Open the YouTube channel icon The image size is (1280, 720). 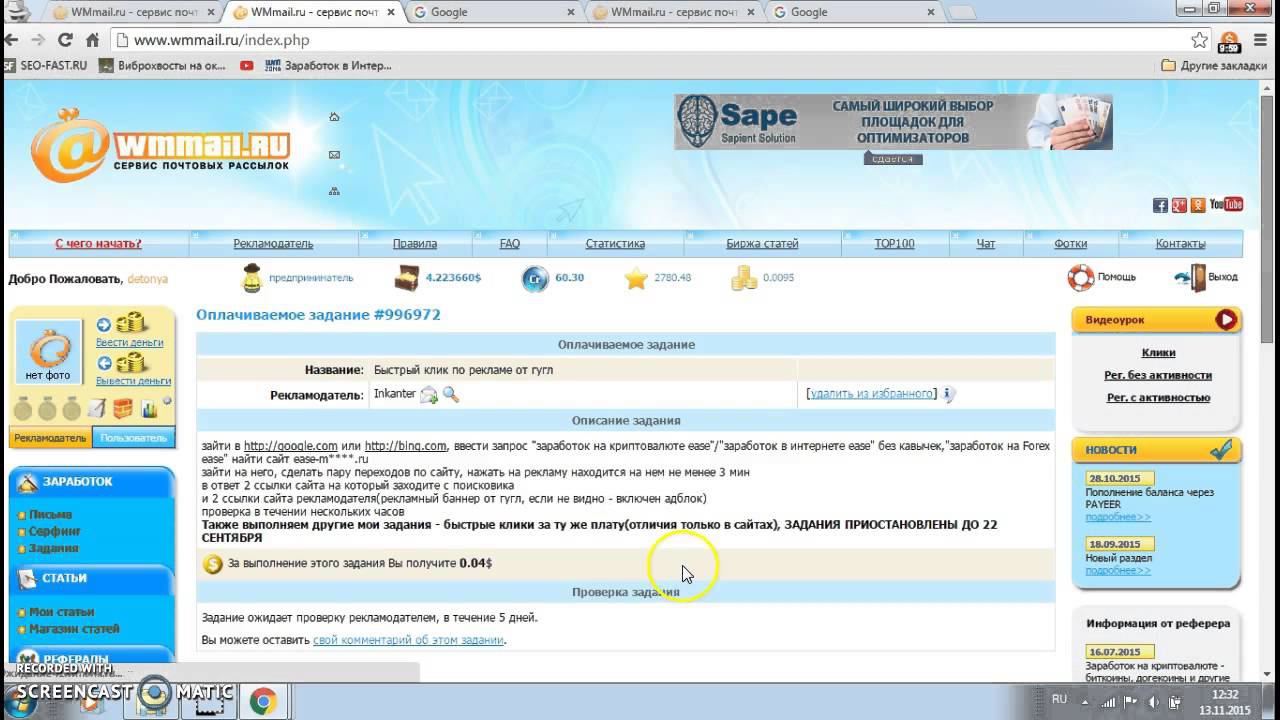tap(1226, 205)
